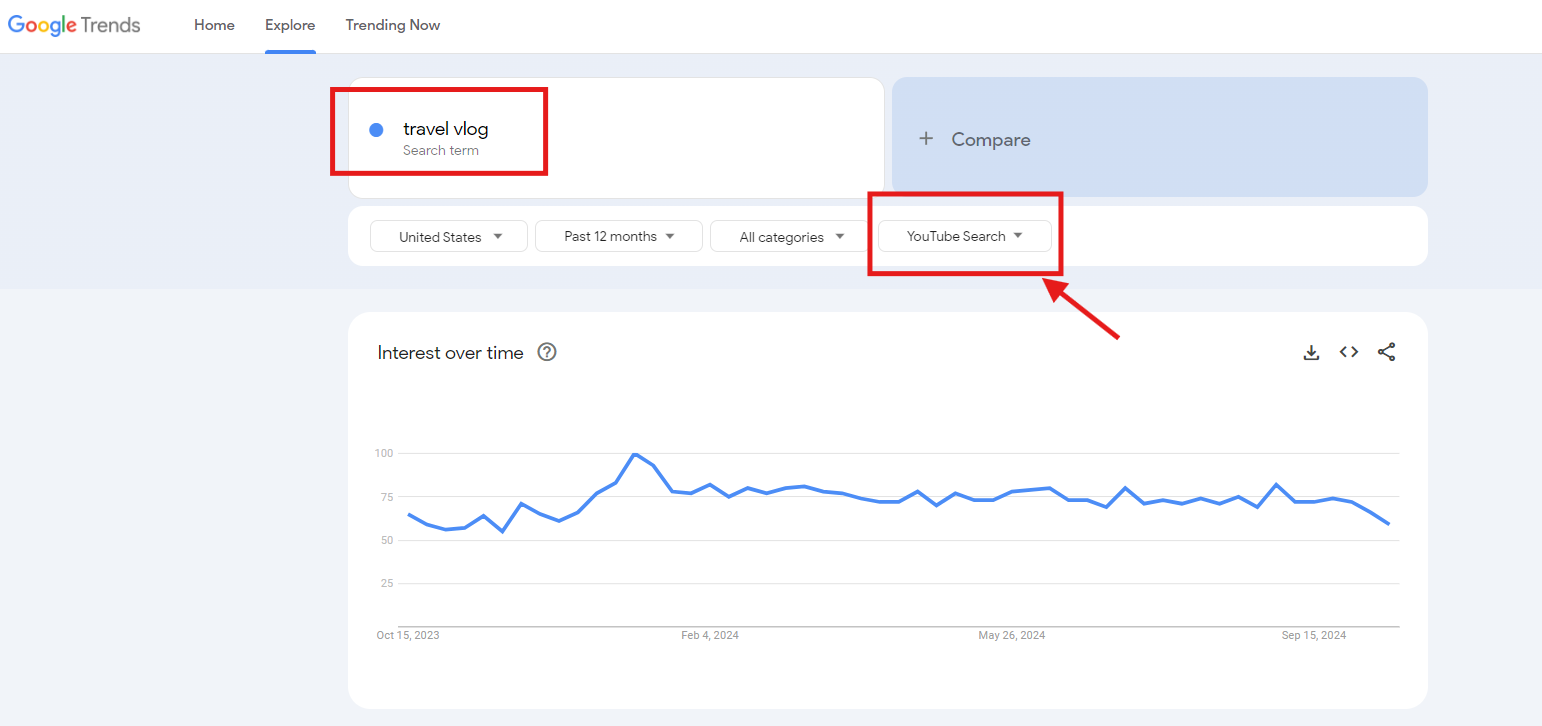Viewport: 1542px width, 726px height.
Task: Open help icon for Interest over time
Action: (547, 352)
